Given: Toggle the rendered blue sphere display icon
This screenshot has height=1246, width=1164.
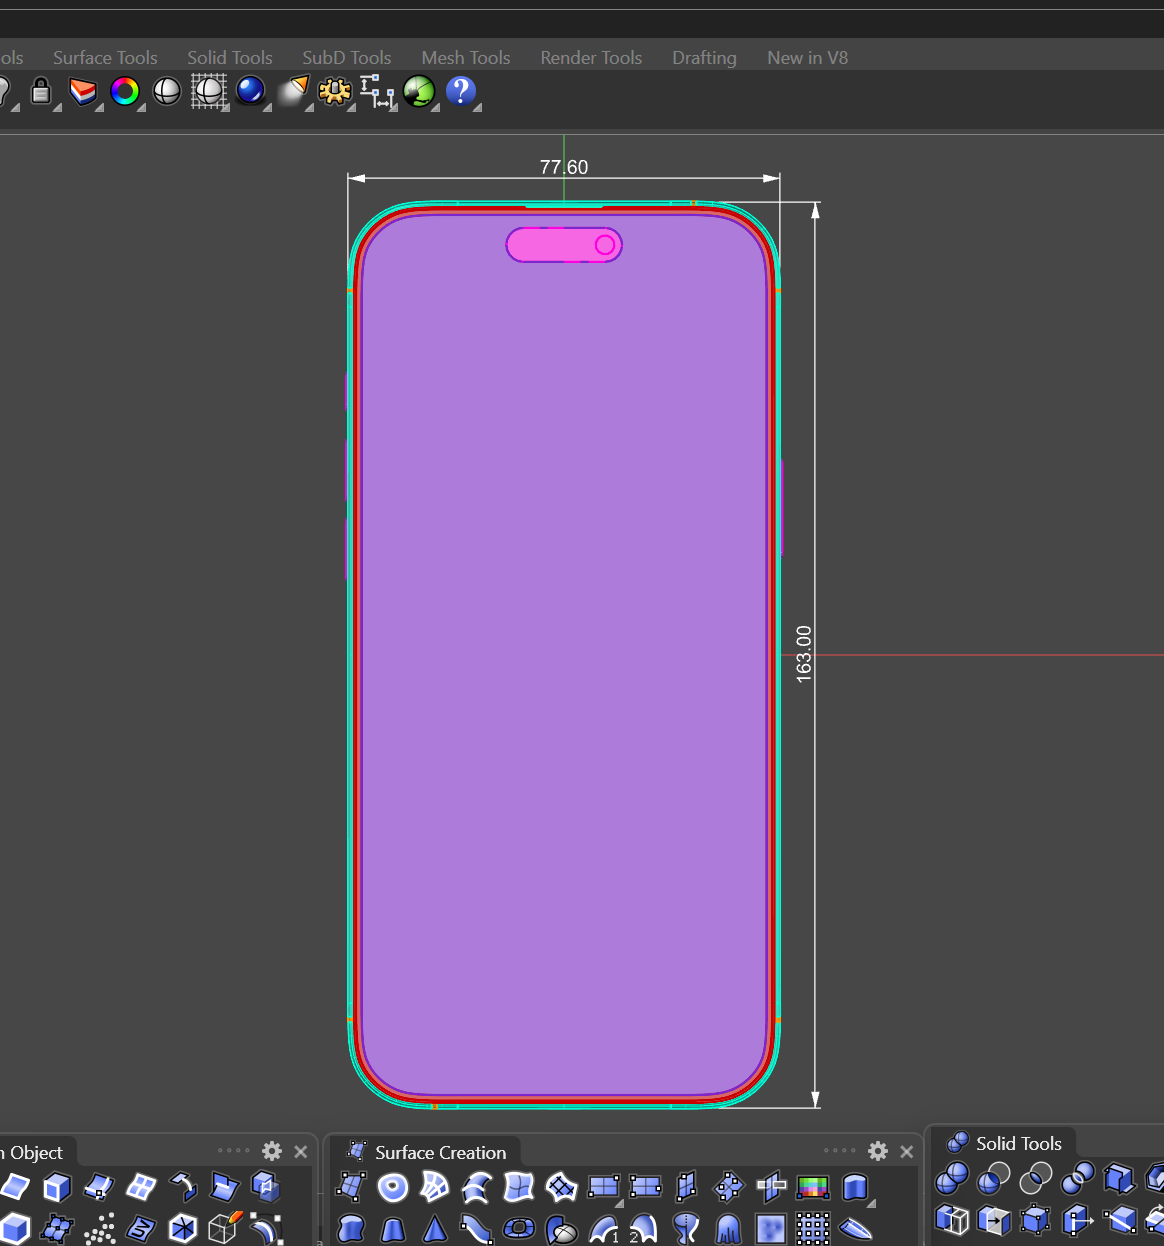Looking at the screenshot, I should [x=250, y=92].
